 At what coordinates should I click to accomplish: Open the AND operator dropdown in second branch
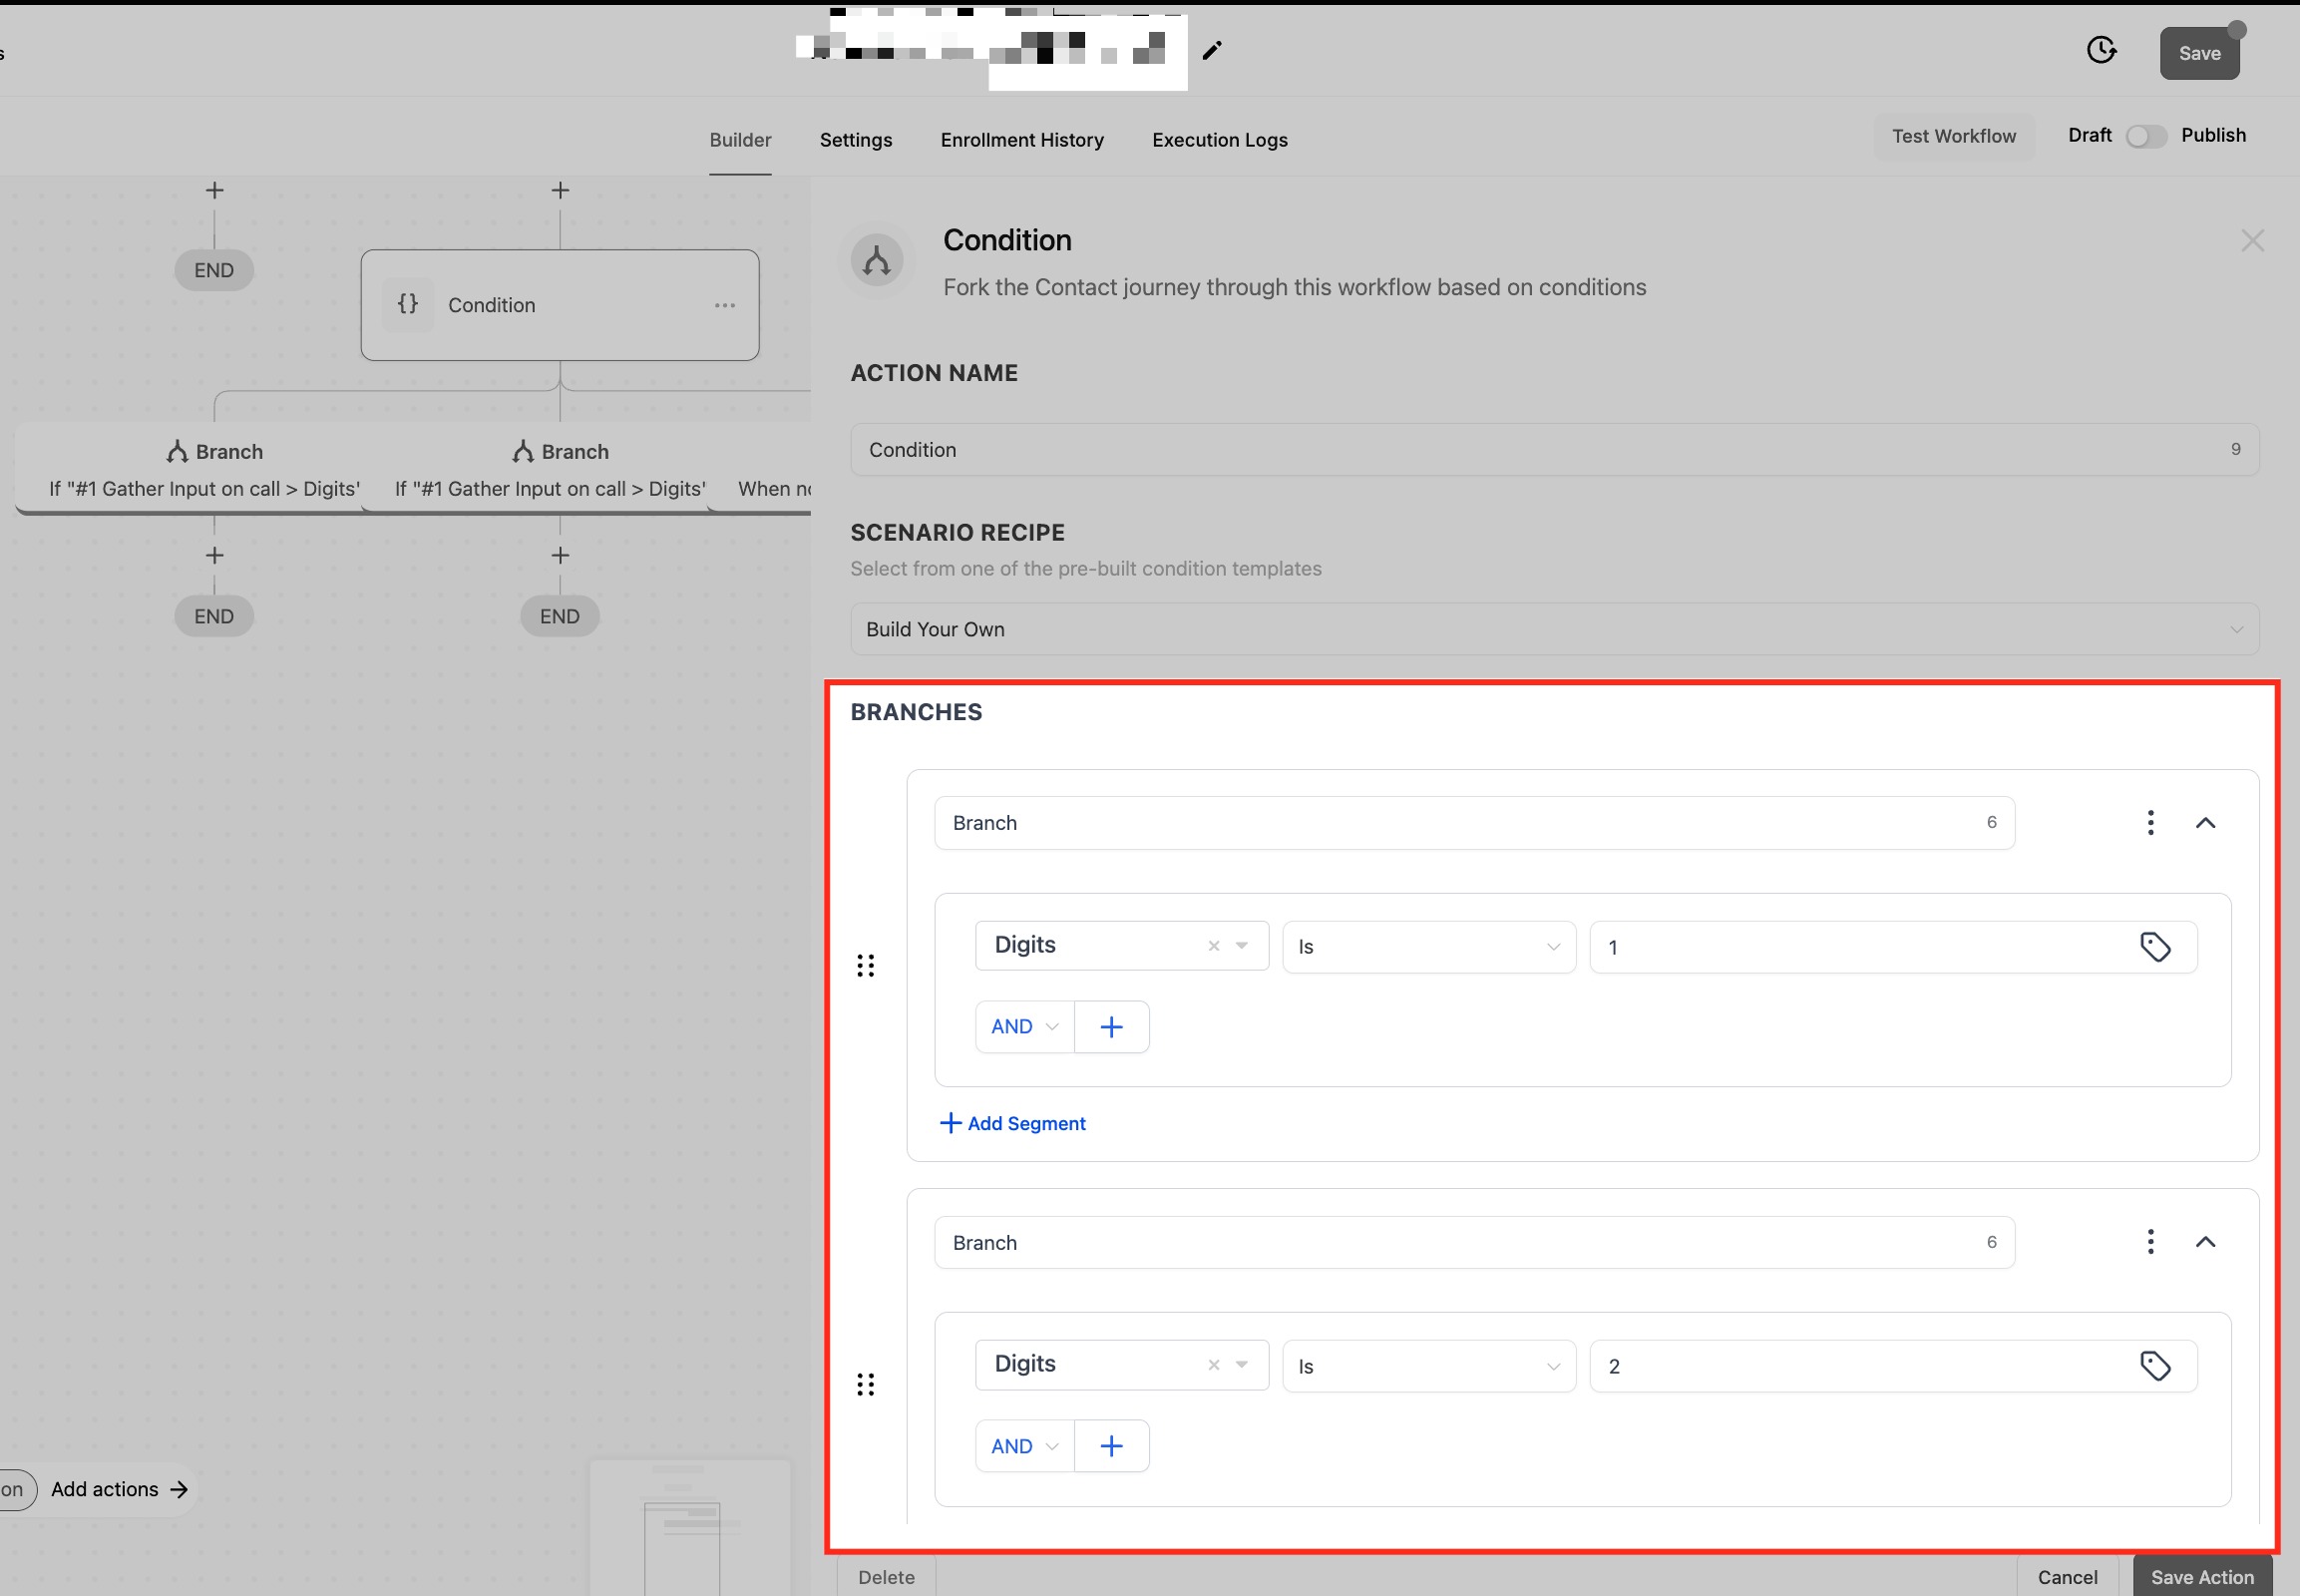[1024, 1446]
